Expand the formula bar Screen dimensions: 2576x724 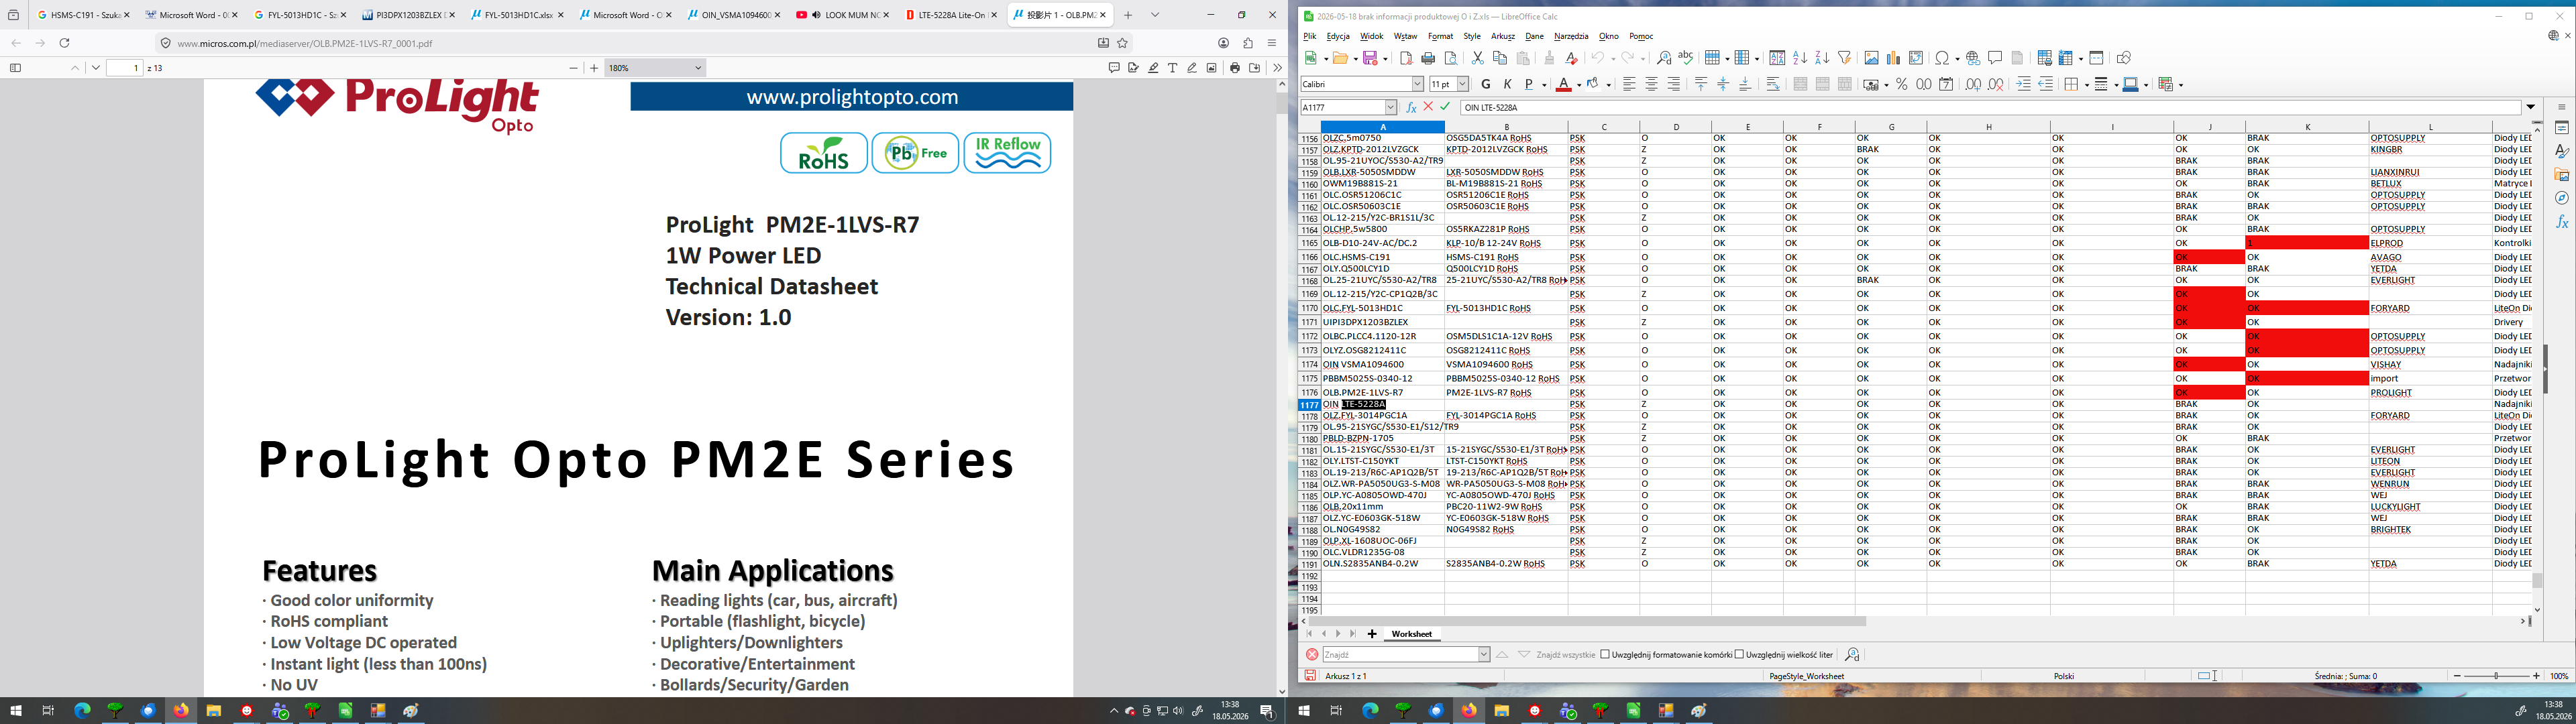tap(2531, 107)
